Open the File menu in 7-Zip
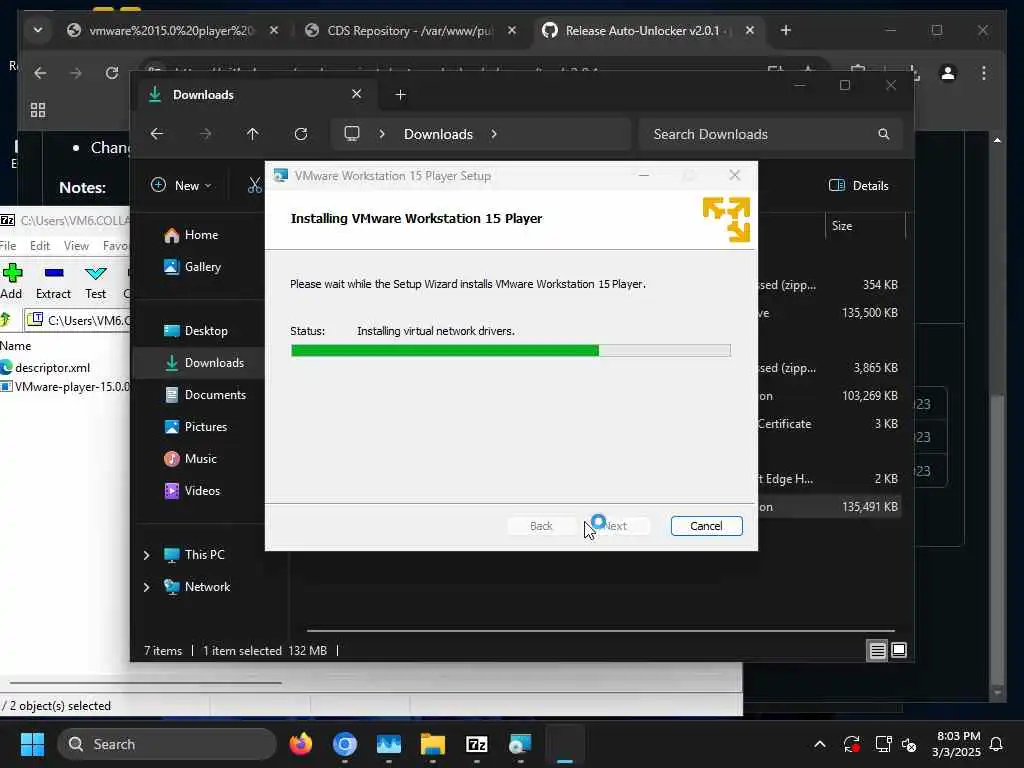The height and width of the screenshot is (768, 1024). [8, 246]
